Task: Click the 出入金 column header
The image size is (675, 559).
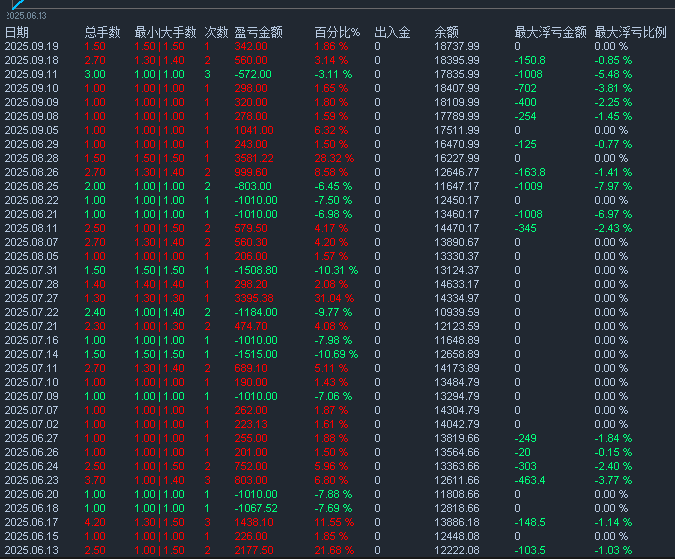Action: tap(392, 33)
